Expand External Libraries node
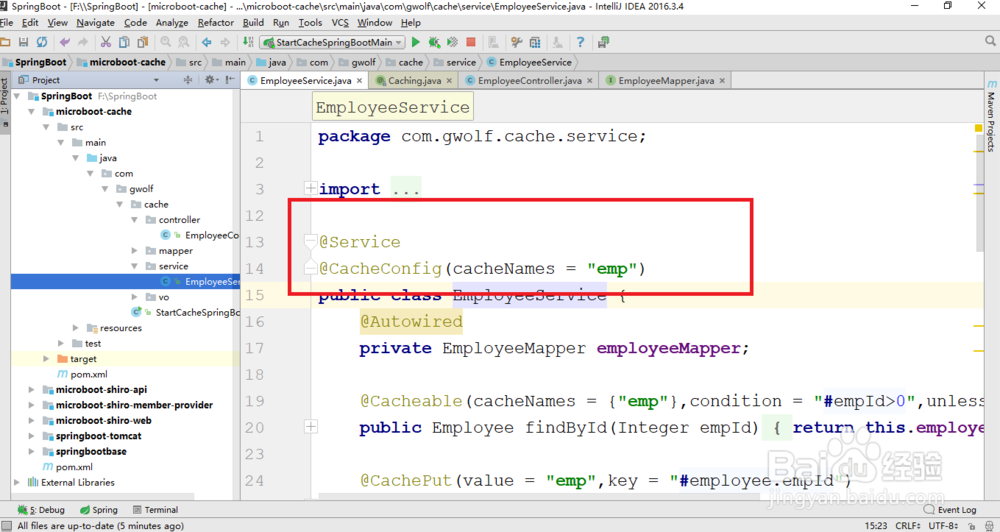Image resolution: width=1000 pixels, height=532 pixels. click(17, 482)
